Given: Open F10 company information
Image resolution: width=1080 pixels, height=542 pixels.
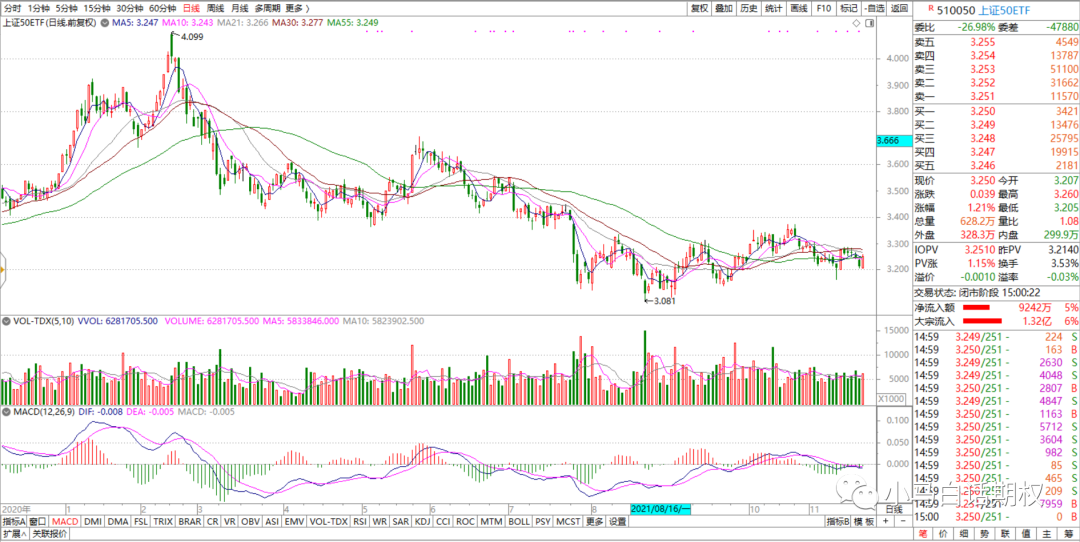Looking at the screenshot, I should click(x=824, y=8).
